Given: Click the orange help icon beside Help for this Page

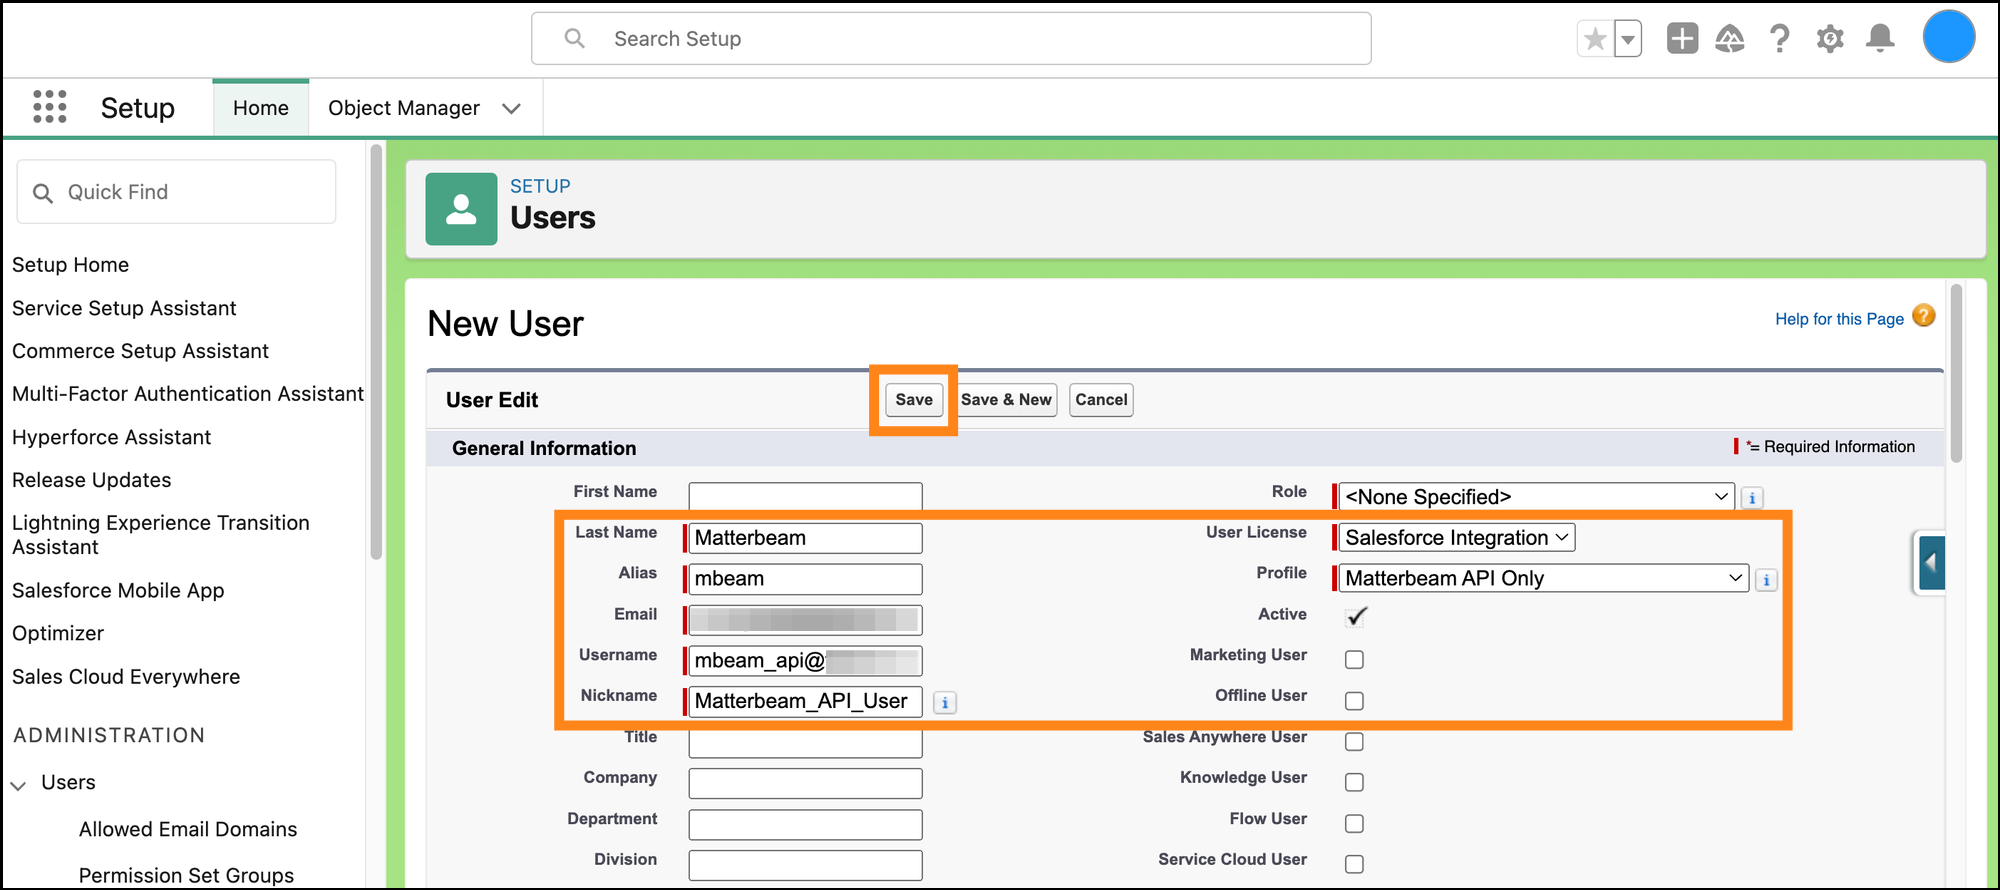Looking at the screenshot, I should tap(1924, 316).
